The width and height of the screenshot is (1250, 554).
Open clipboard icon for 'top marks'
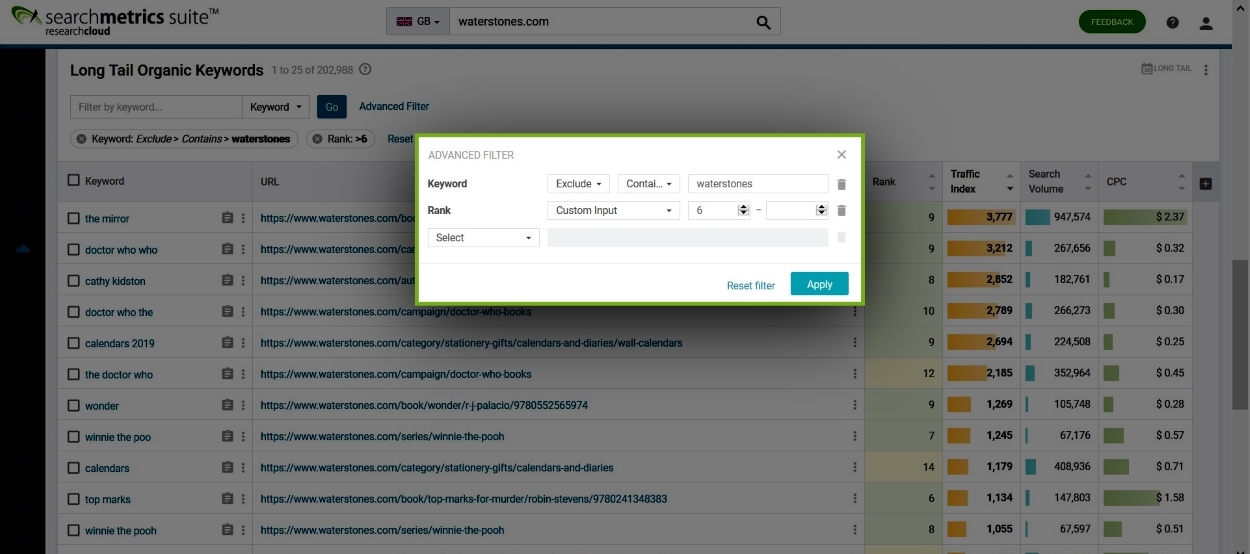(x=227, y=498)
